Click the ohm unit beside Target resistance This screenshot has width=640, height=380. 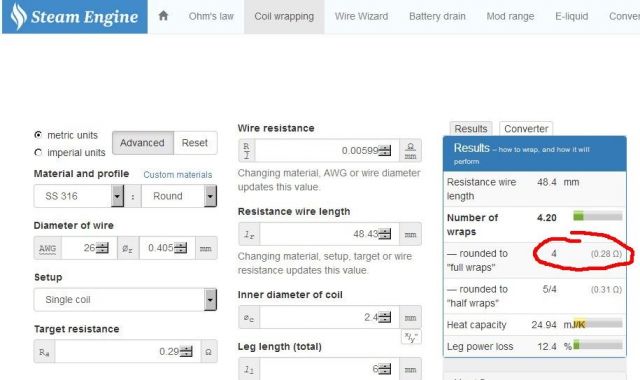209,351
